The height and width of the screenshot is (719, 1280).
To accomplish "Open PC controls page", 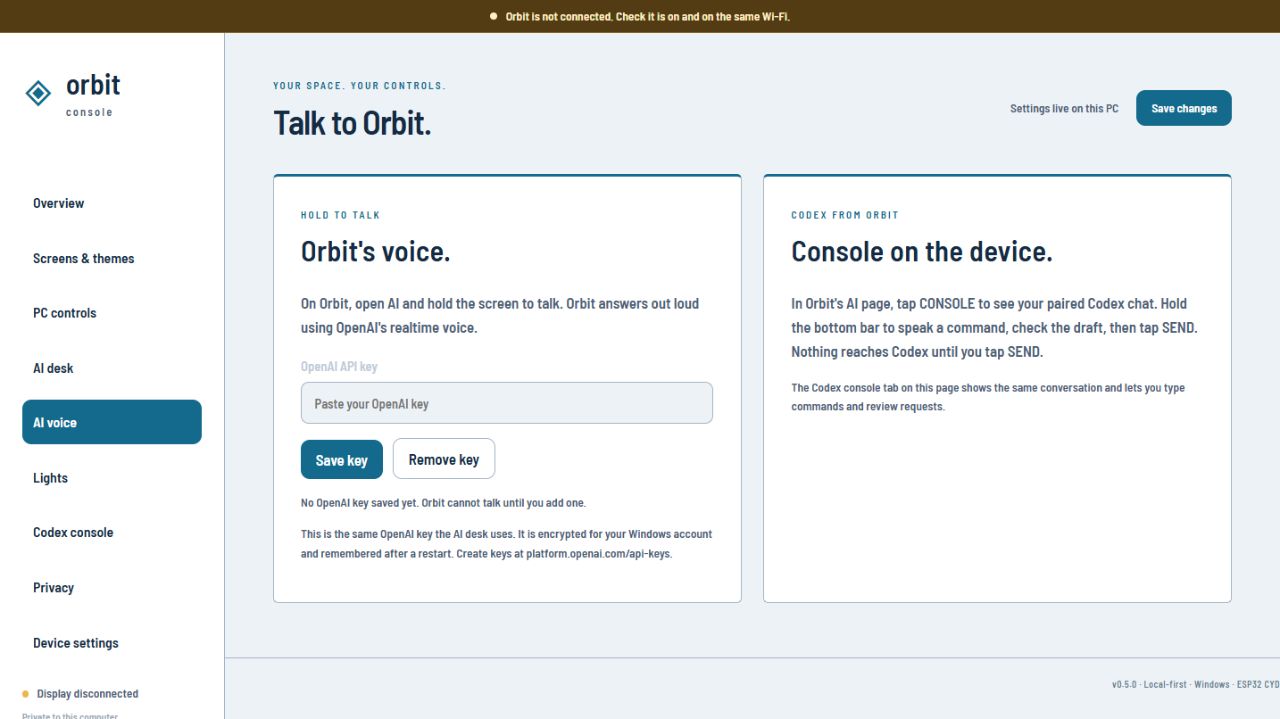I will 111,313.
